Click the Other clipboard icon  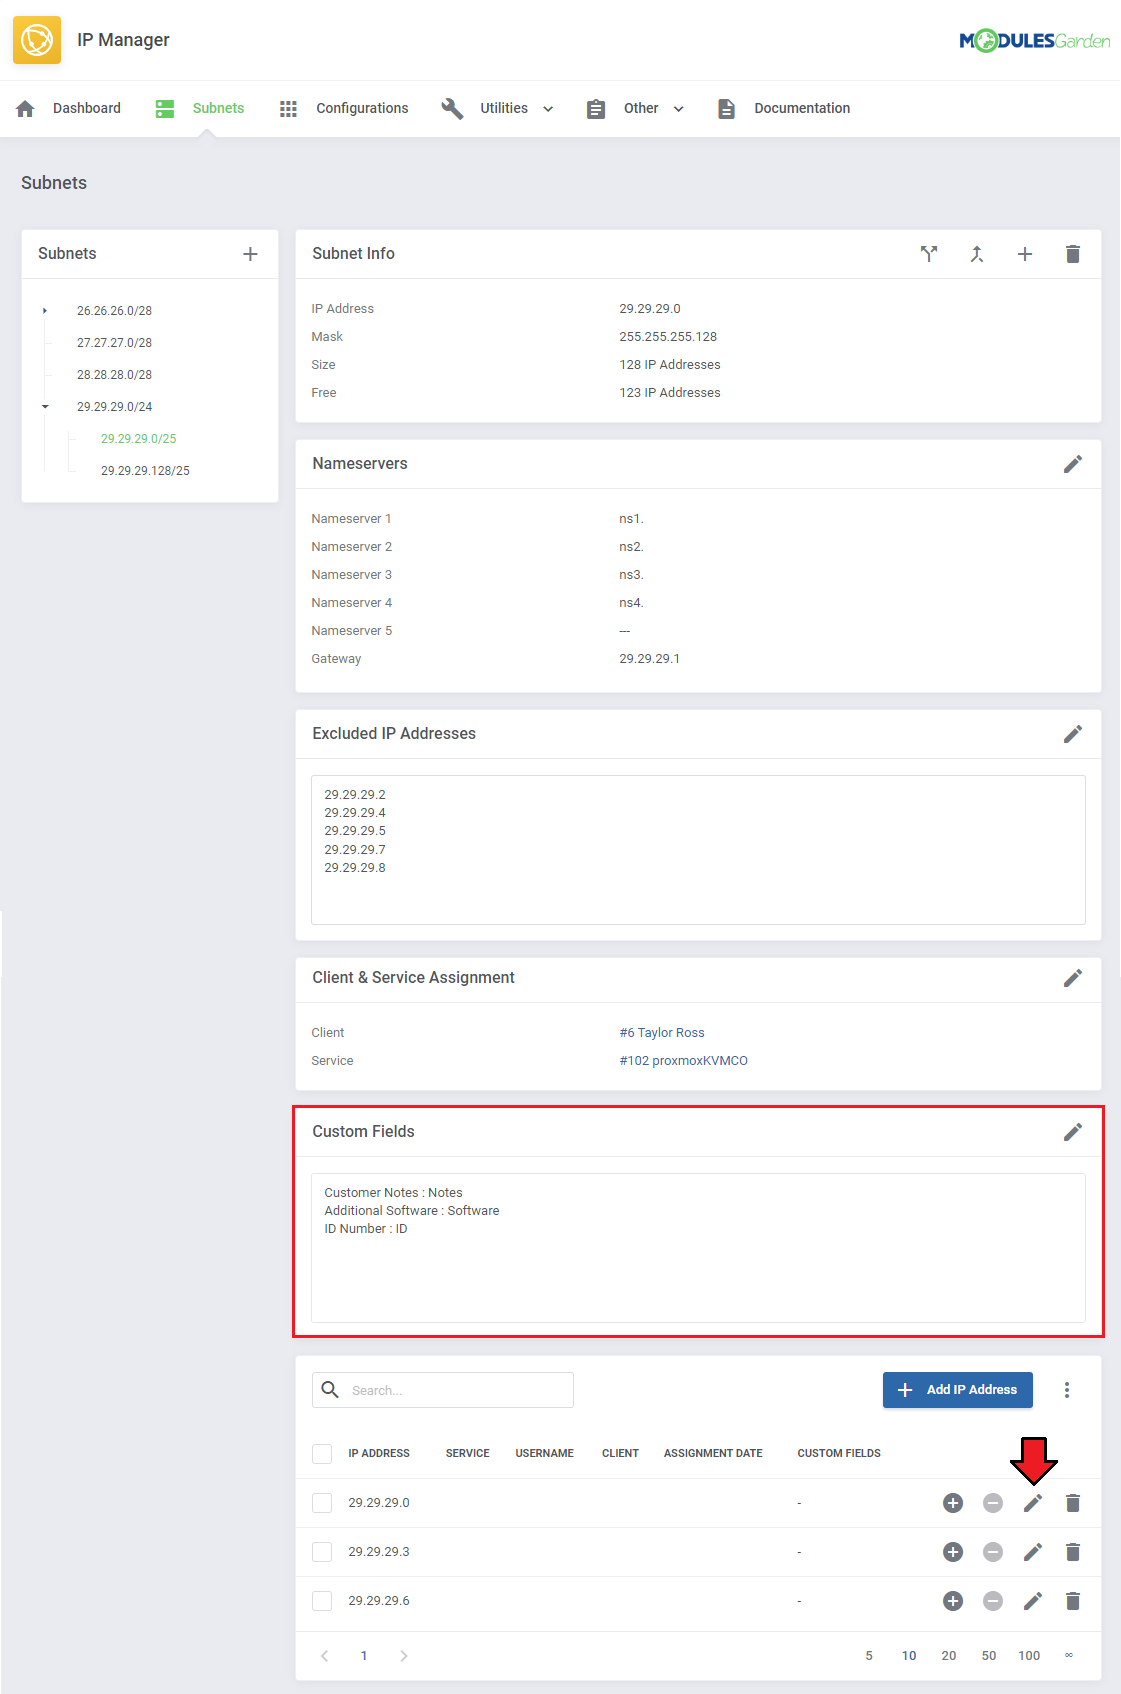pos(596,108)
